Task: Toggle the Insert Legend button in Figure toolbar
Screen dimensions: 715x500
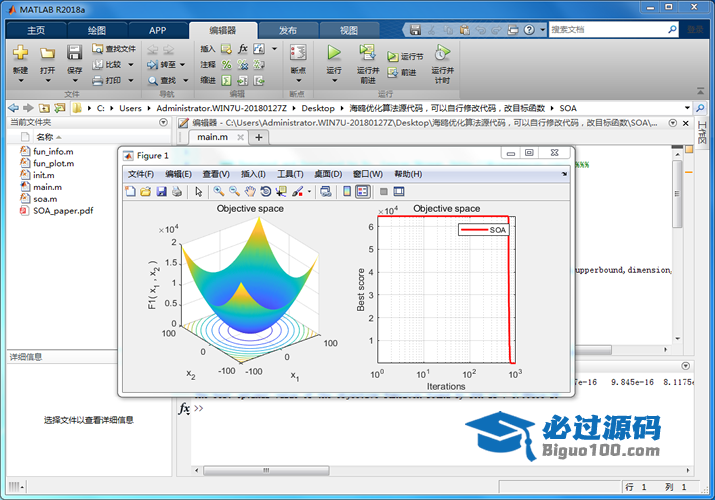Action: point(362,191)
